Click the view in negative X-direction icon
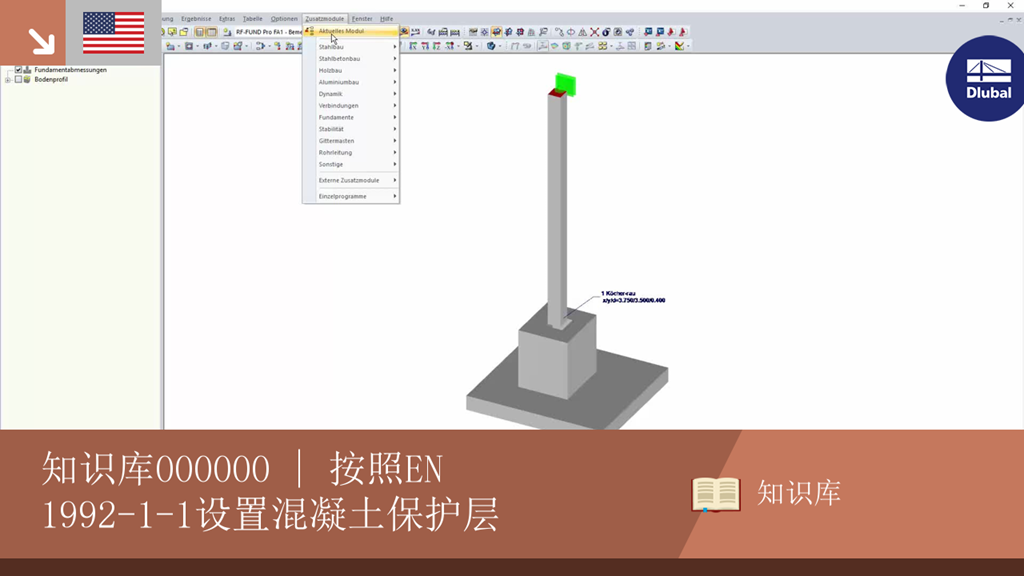Screen dimensions: 1024x576 (449, 46)
